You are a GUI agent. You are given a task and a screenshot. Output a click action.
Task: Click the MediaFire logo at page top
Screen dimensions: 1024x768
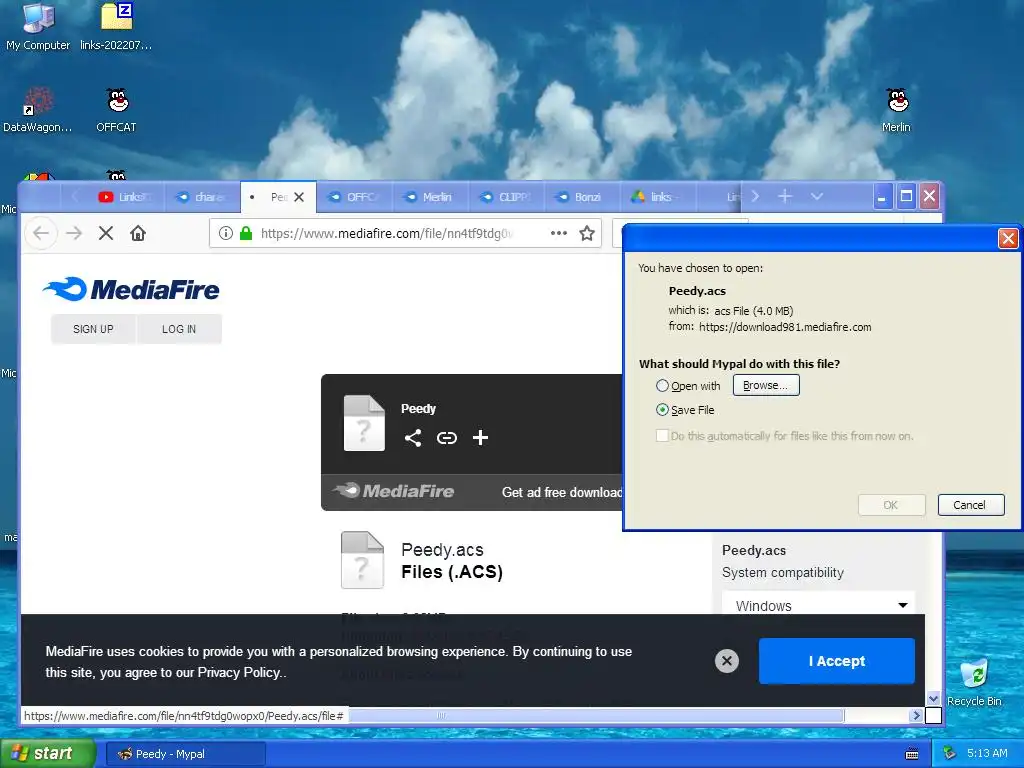131,289
